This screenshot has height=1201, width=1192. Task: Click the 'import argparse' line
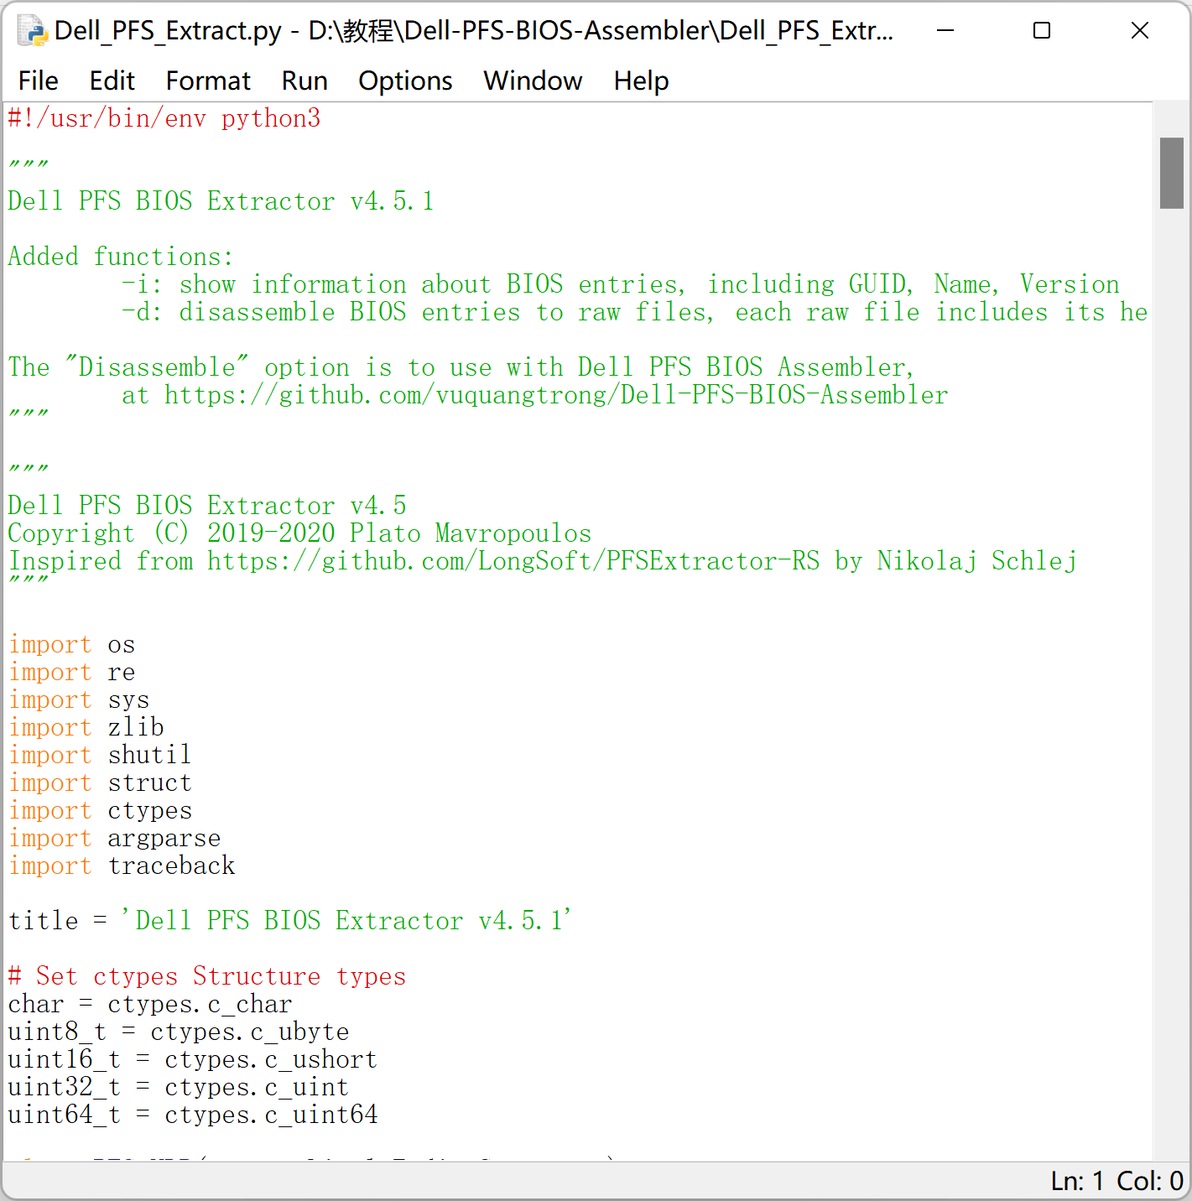114,838
